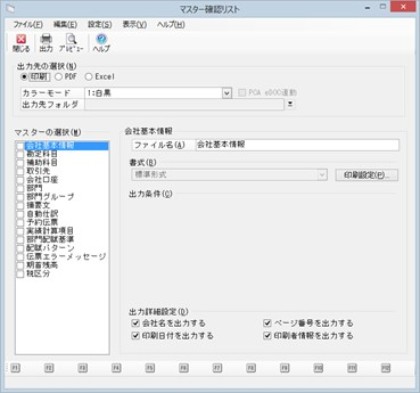Select 取引先 in the master list
The width and height of the screenshot is (420, 393).
pyautogui.click(x=38, y=171)
